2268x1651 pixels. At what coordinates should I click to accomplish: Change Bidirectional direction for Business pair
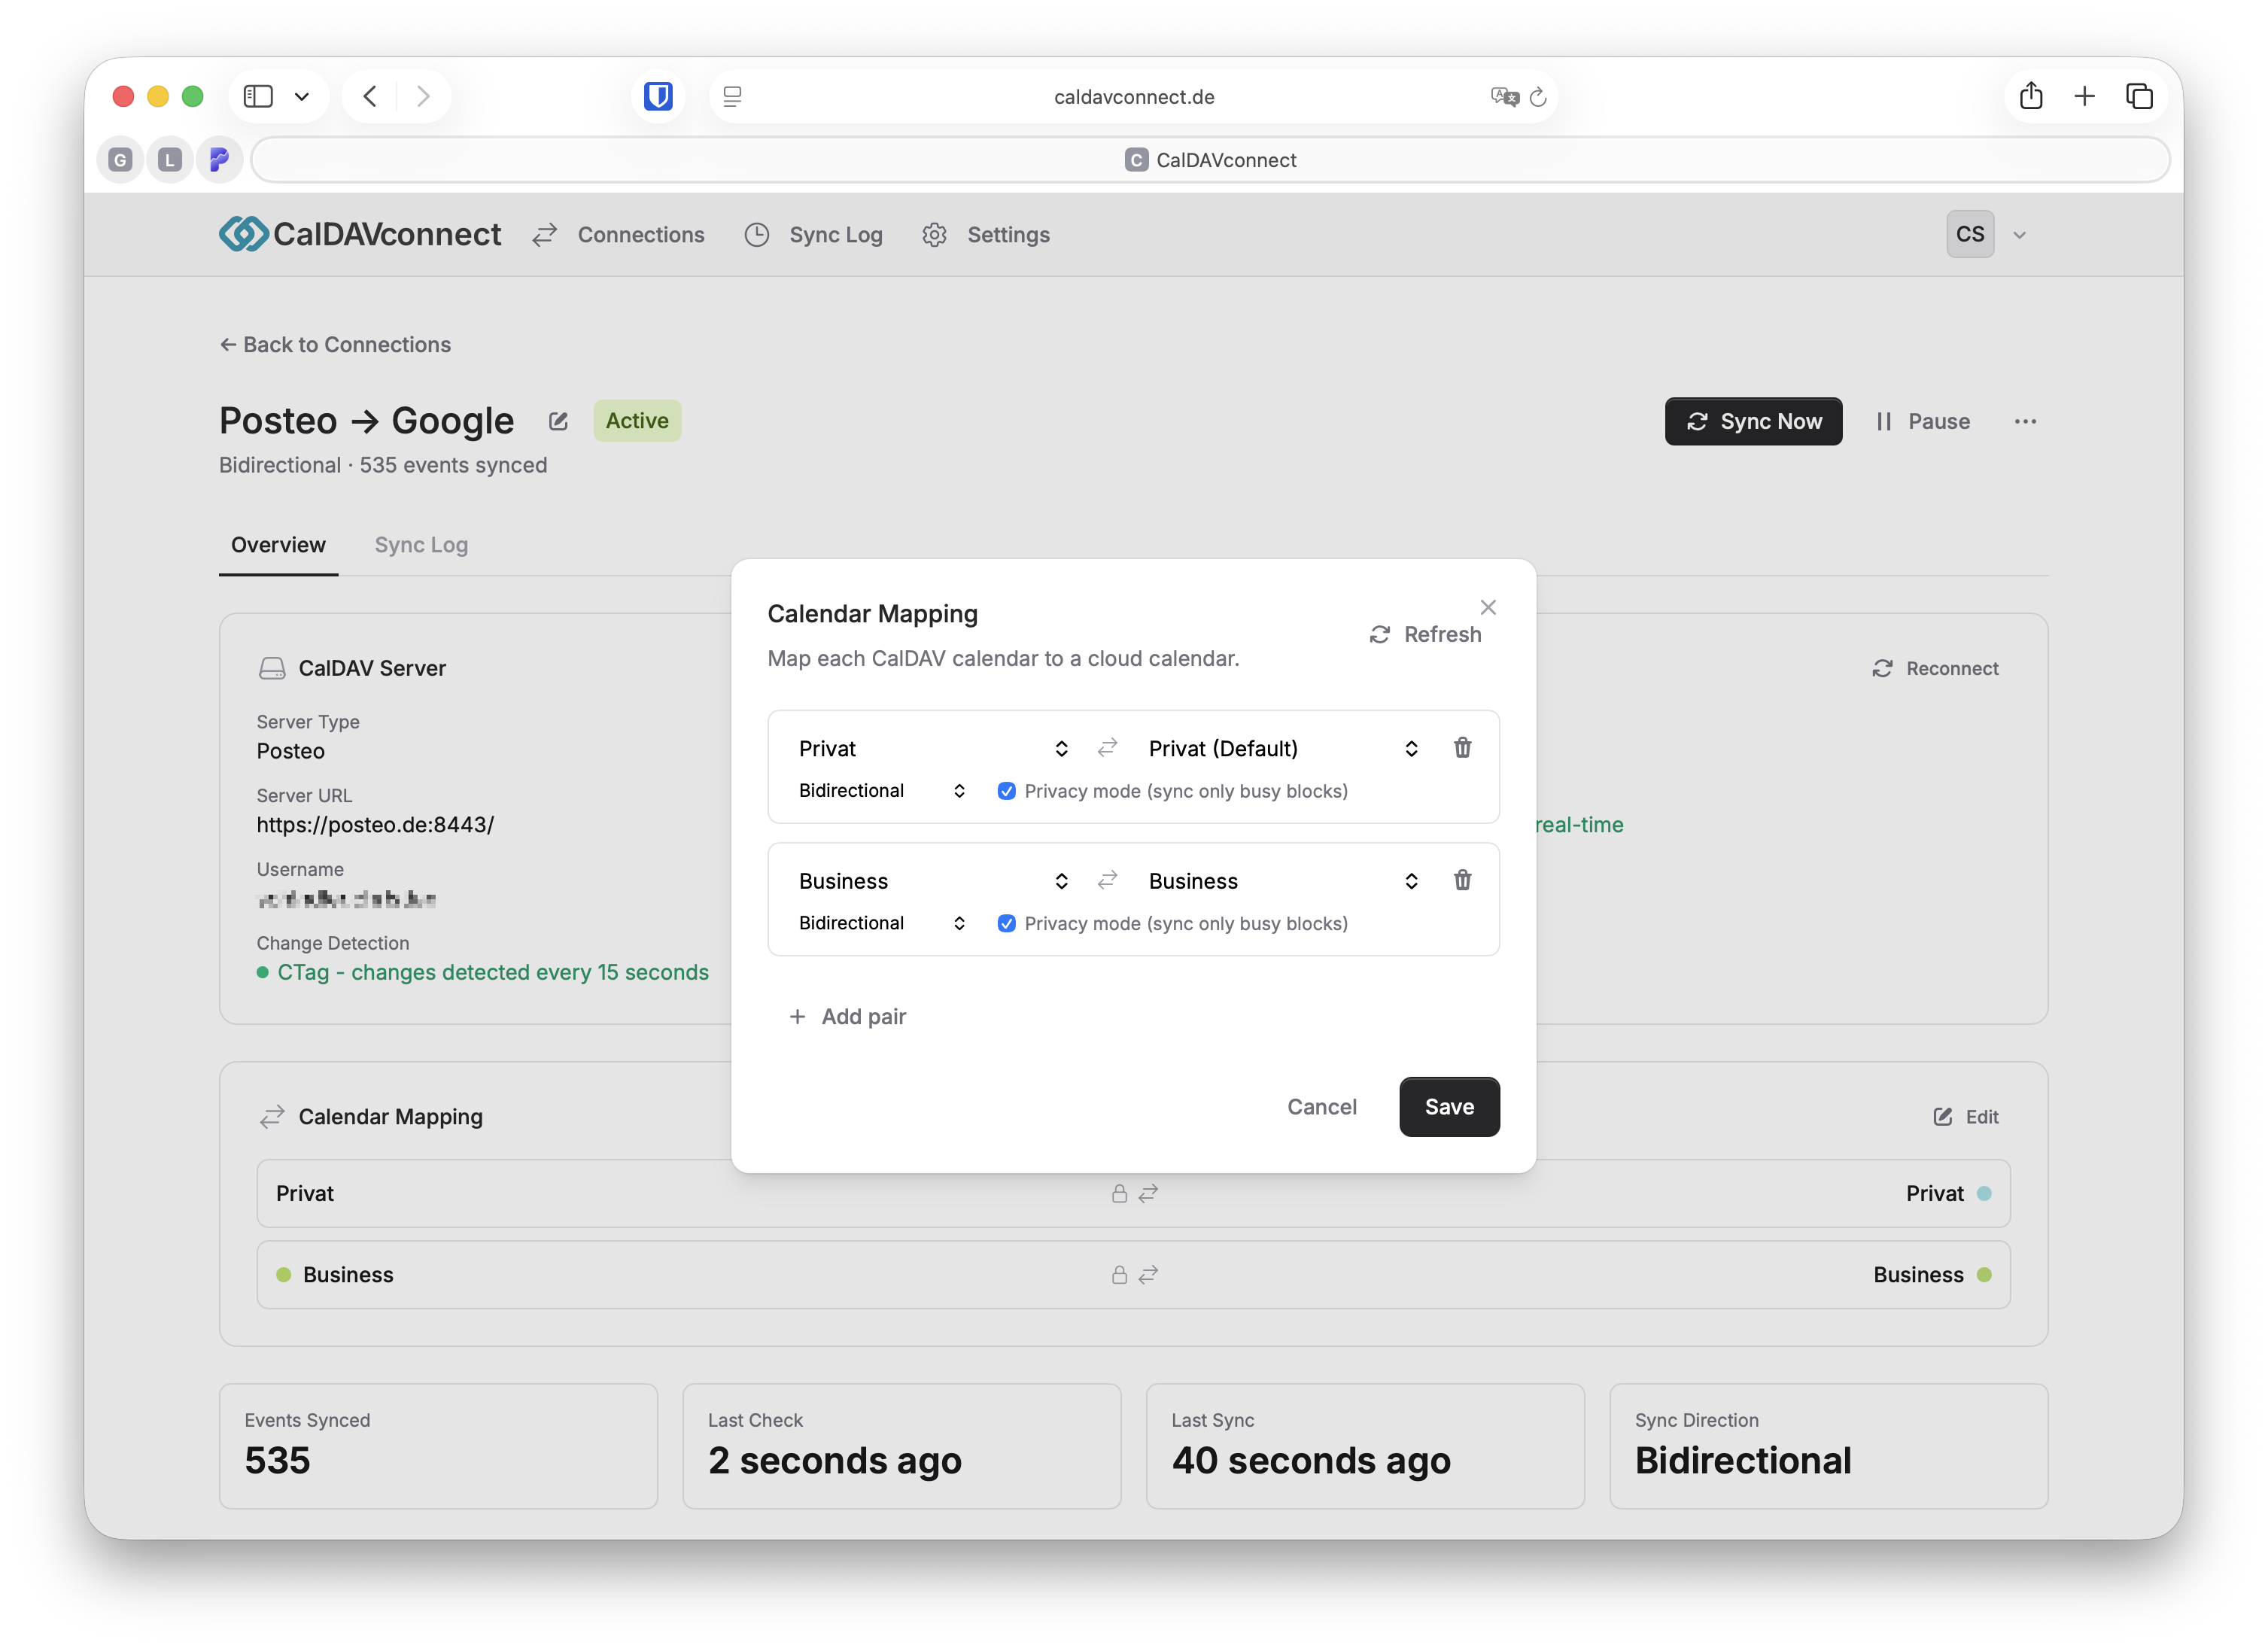point(881,923)
